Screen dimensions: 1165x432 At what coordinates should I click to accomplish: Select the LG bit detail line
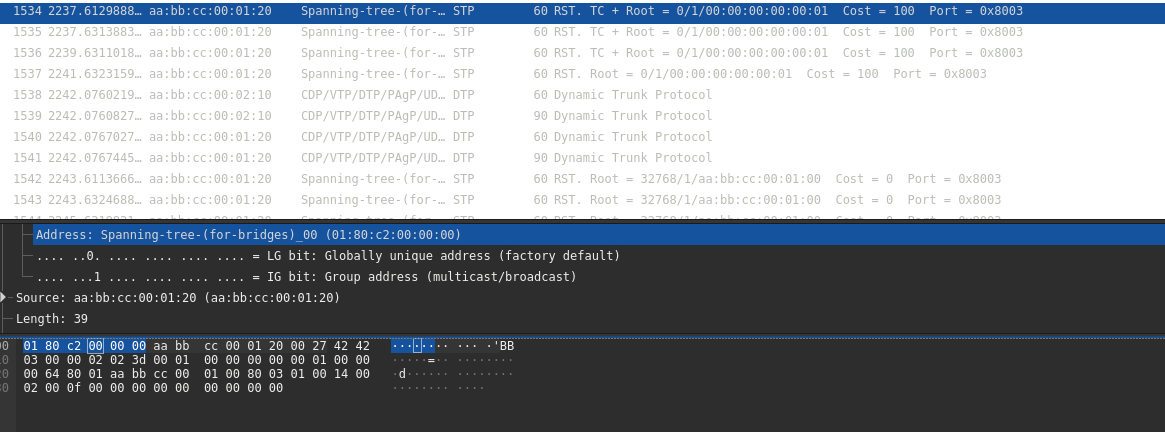328,256
